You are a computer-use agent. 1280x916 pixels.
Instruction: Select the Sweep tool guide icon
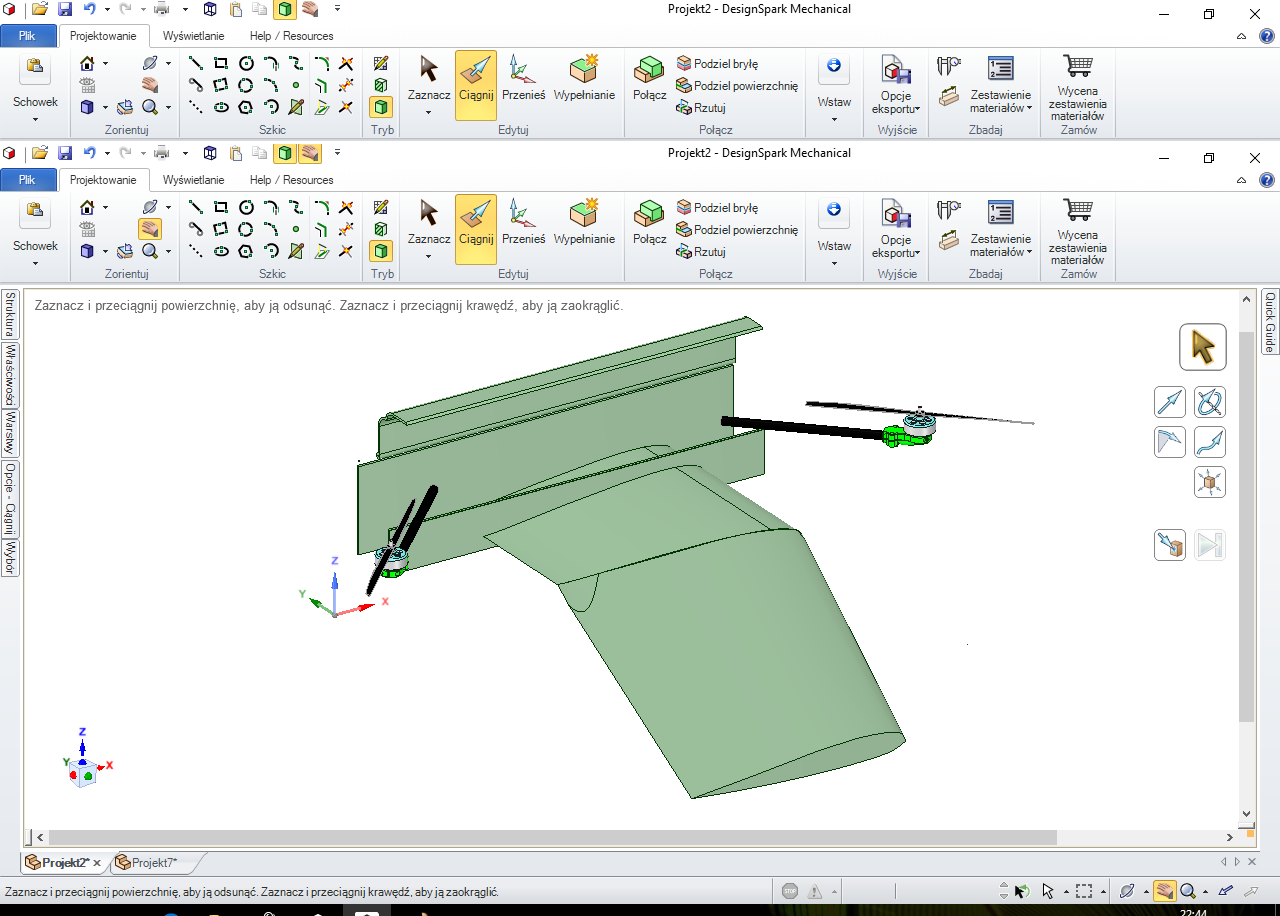(x=1210, y=442)
